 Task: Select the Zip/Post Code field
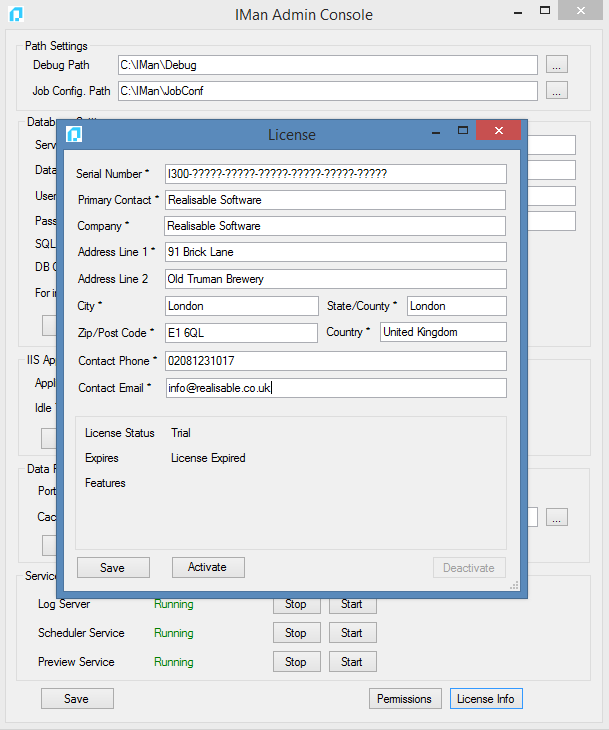coord(240,332)
